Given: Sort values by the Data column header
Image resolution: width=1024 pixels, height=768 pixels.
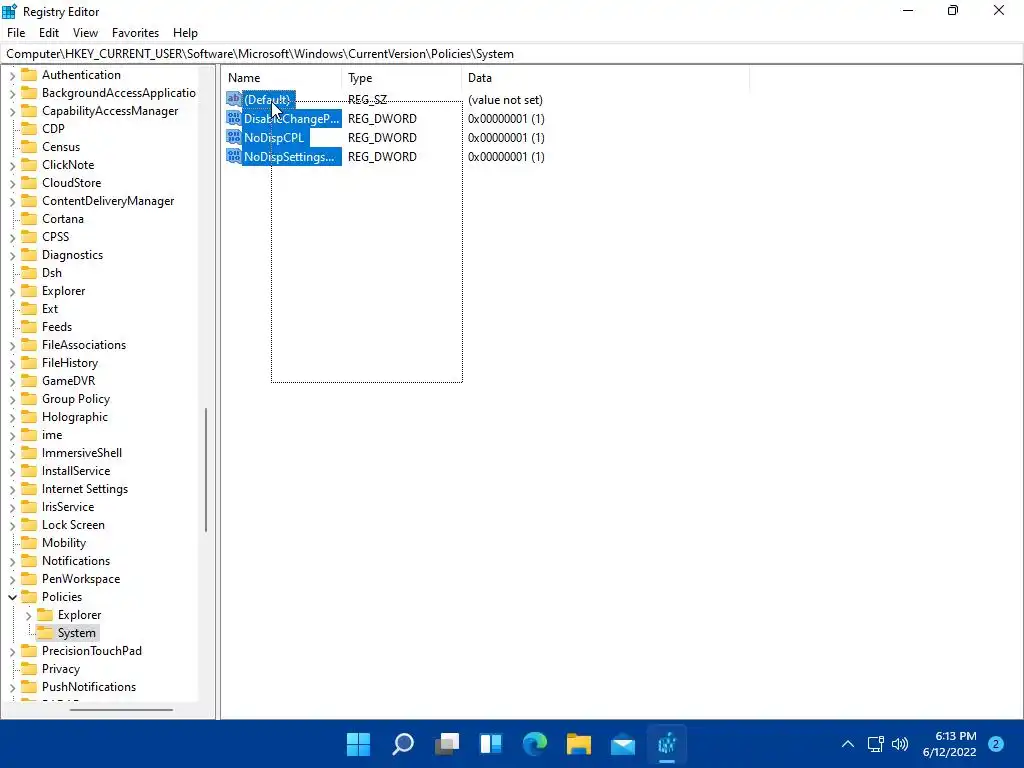Looking at the screenshot, I should 605,78.
